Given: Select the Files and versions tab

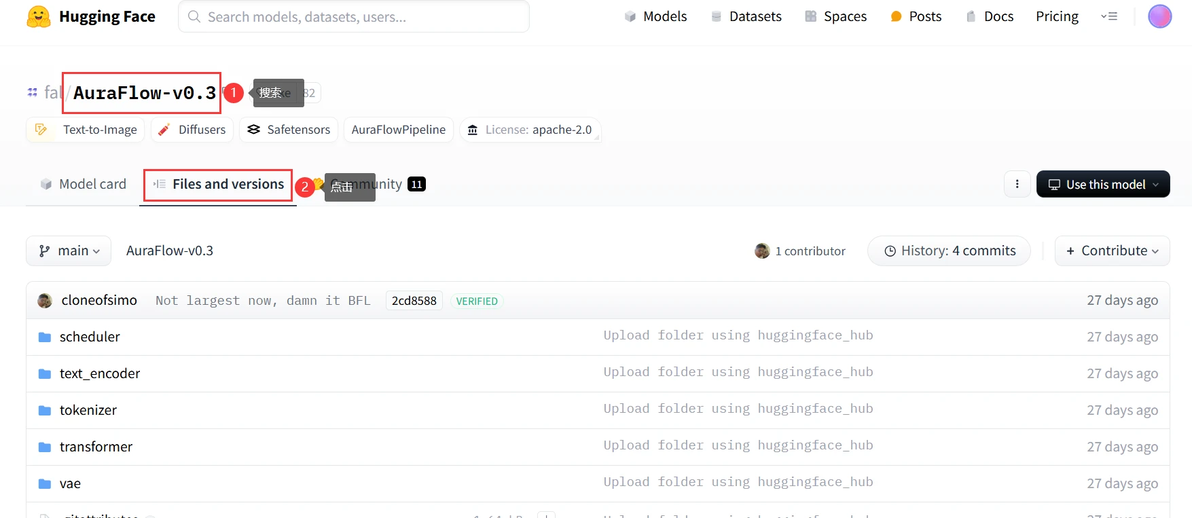Looking at the screenshot, I should click(218, 184).
